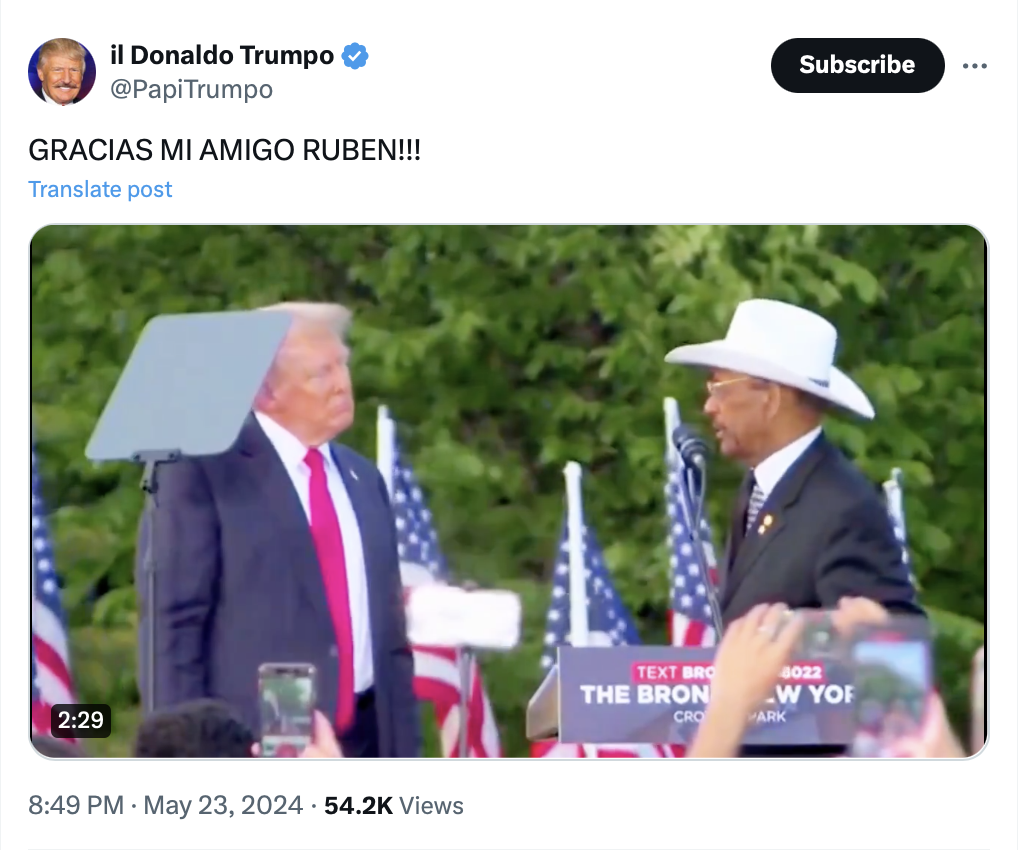Open the display name il Donaldo Trumpo
The width and height of the screenshot is (1018, 850).
coord(222,55)
